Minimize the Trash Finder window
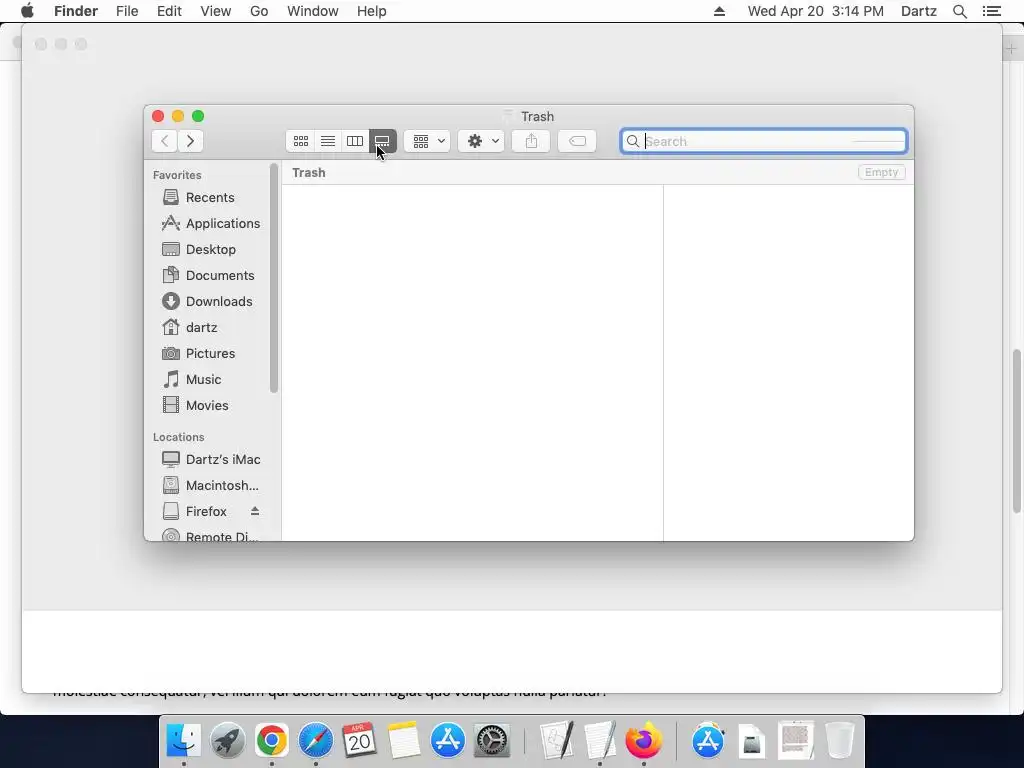The height and width of the screenshot is (768, 1024). point(178,116)
